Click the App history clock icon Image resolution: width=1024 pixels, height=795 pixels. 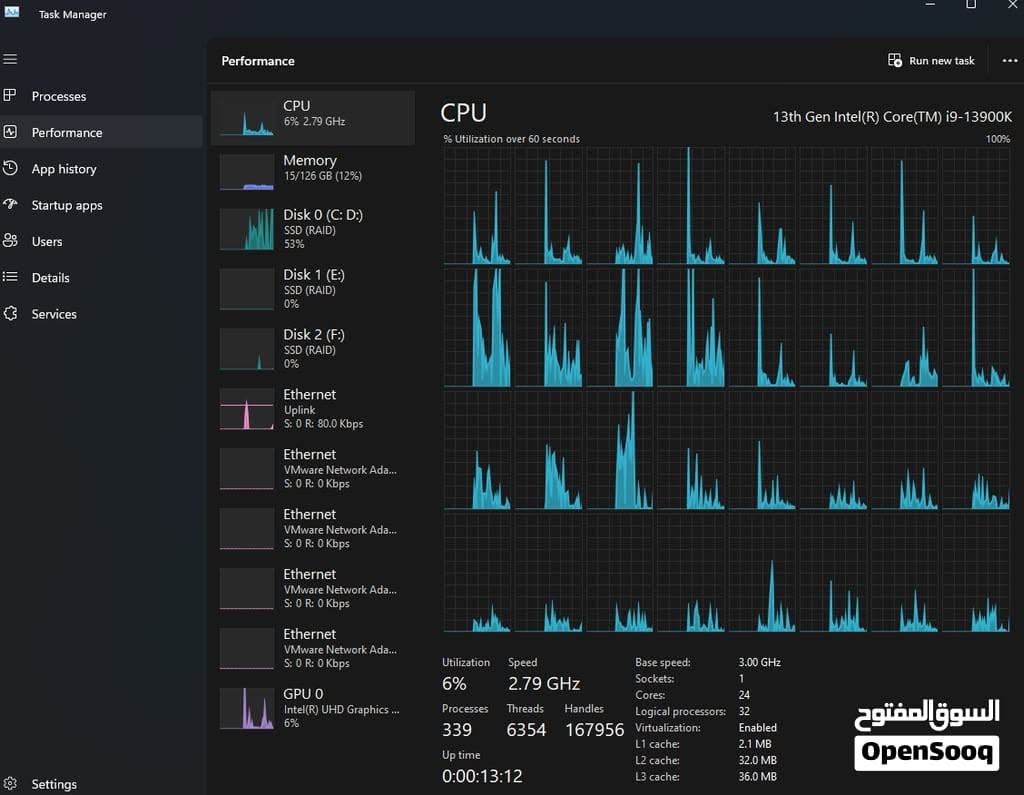(10, 169)
